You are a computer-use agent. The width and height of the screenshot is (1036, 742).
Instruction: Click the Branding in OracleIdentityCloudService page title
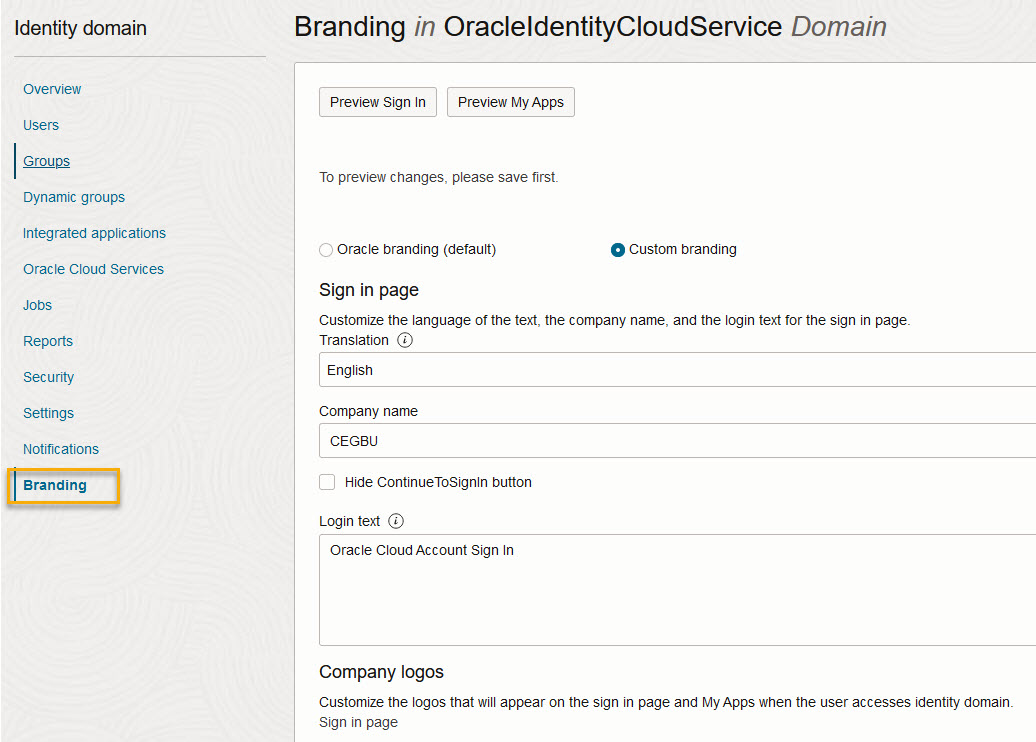(591, 27)
